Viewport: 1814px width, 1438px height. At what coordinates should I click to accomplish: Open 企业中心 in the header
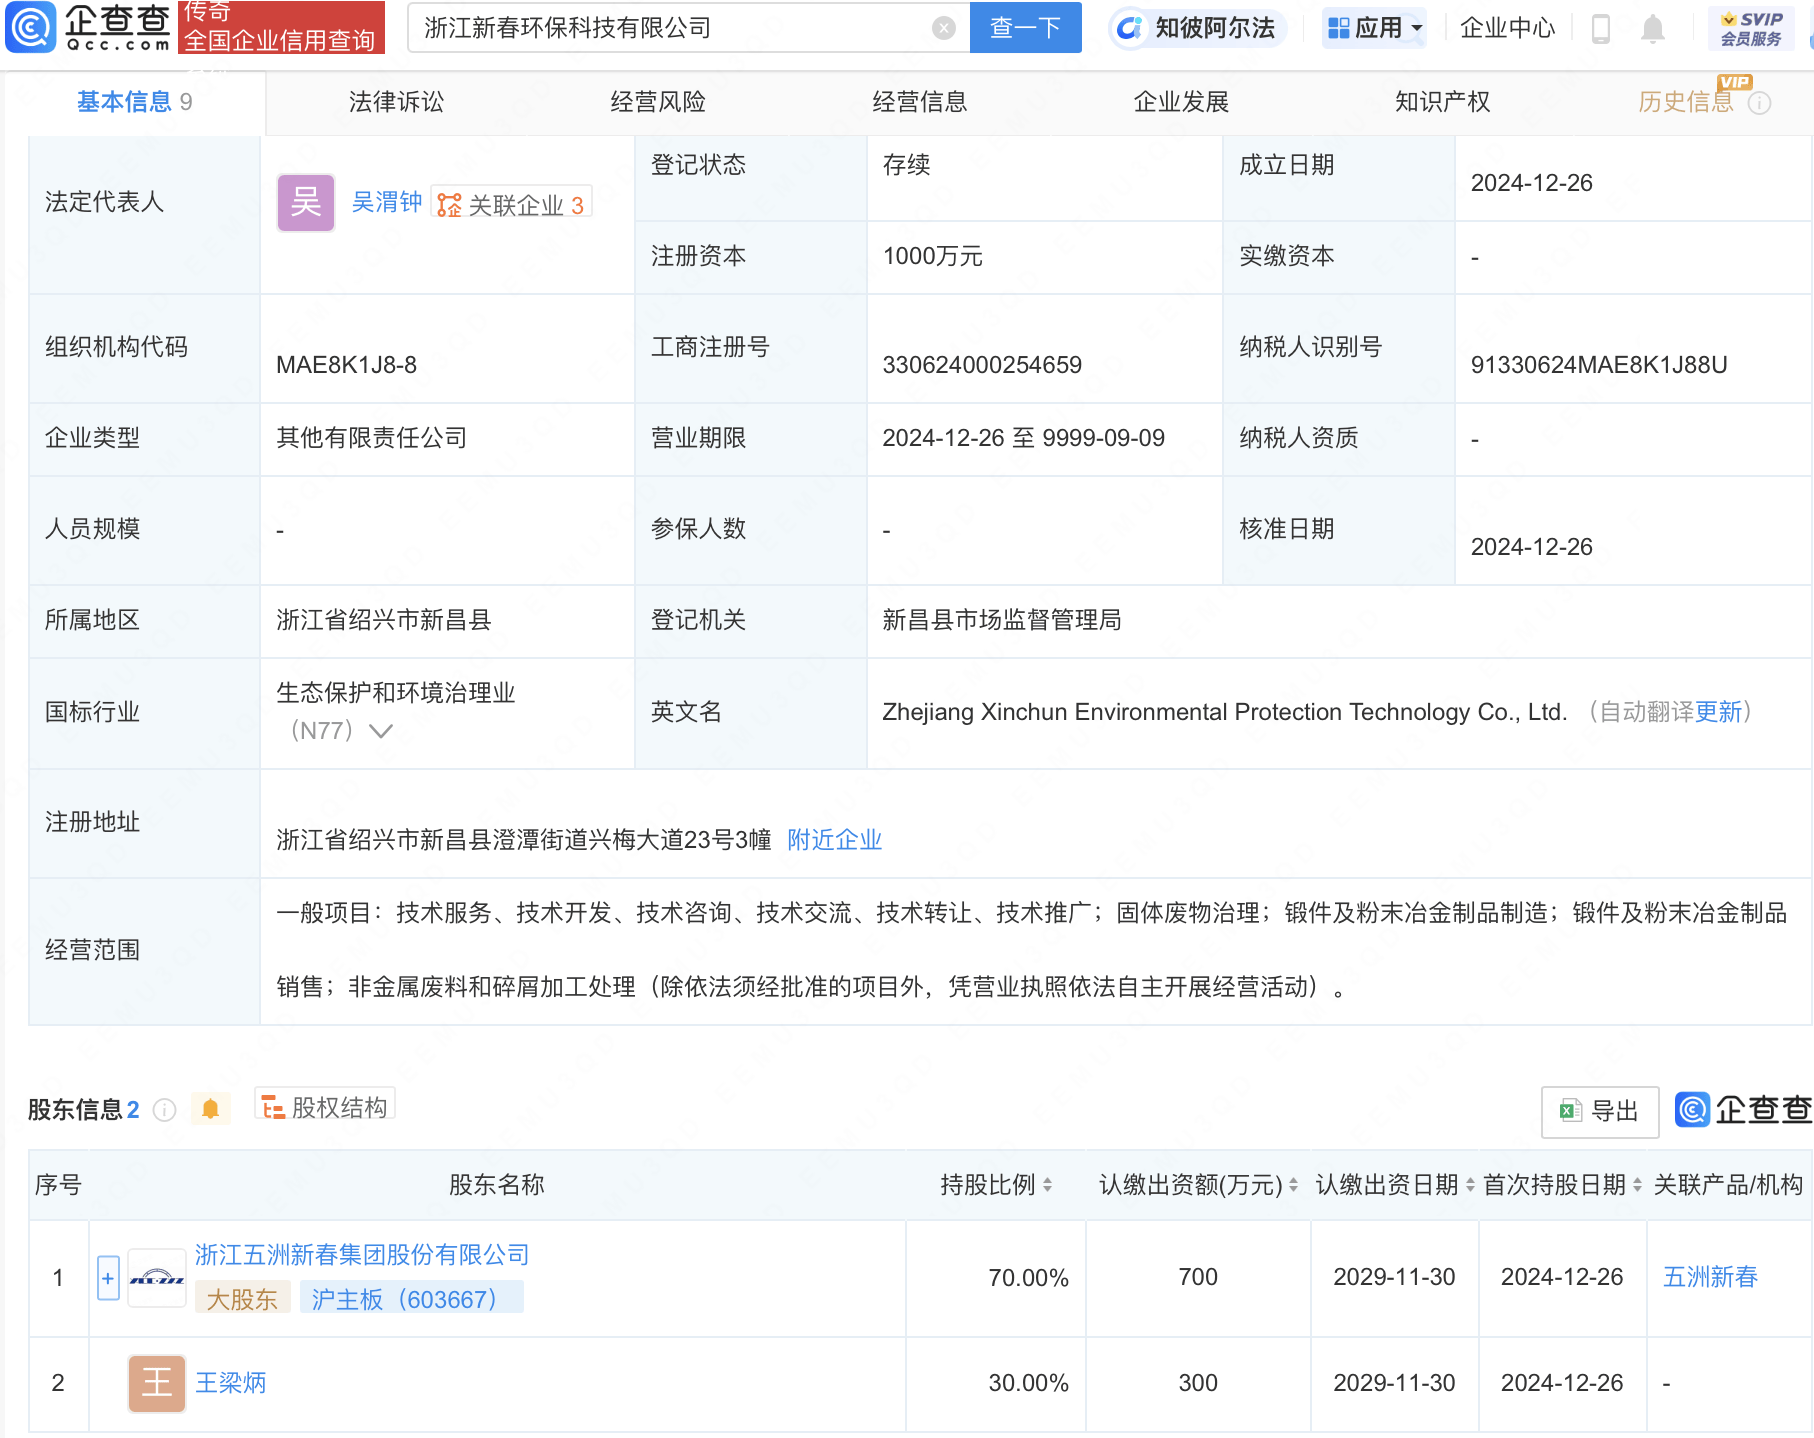[x=1508, y=28]
